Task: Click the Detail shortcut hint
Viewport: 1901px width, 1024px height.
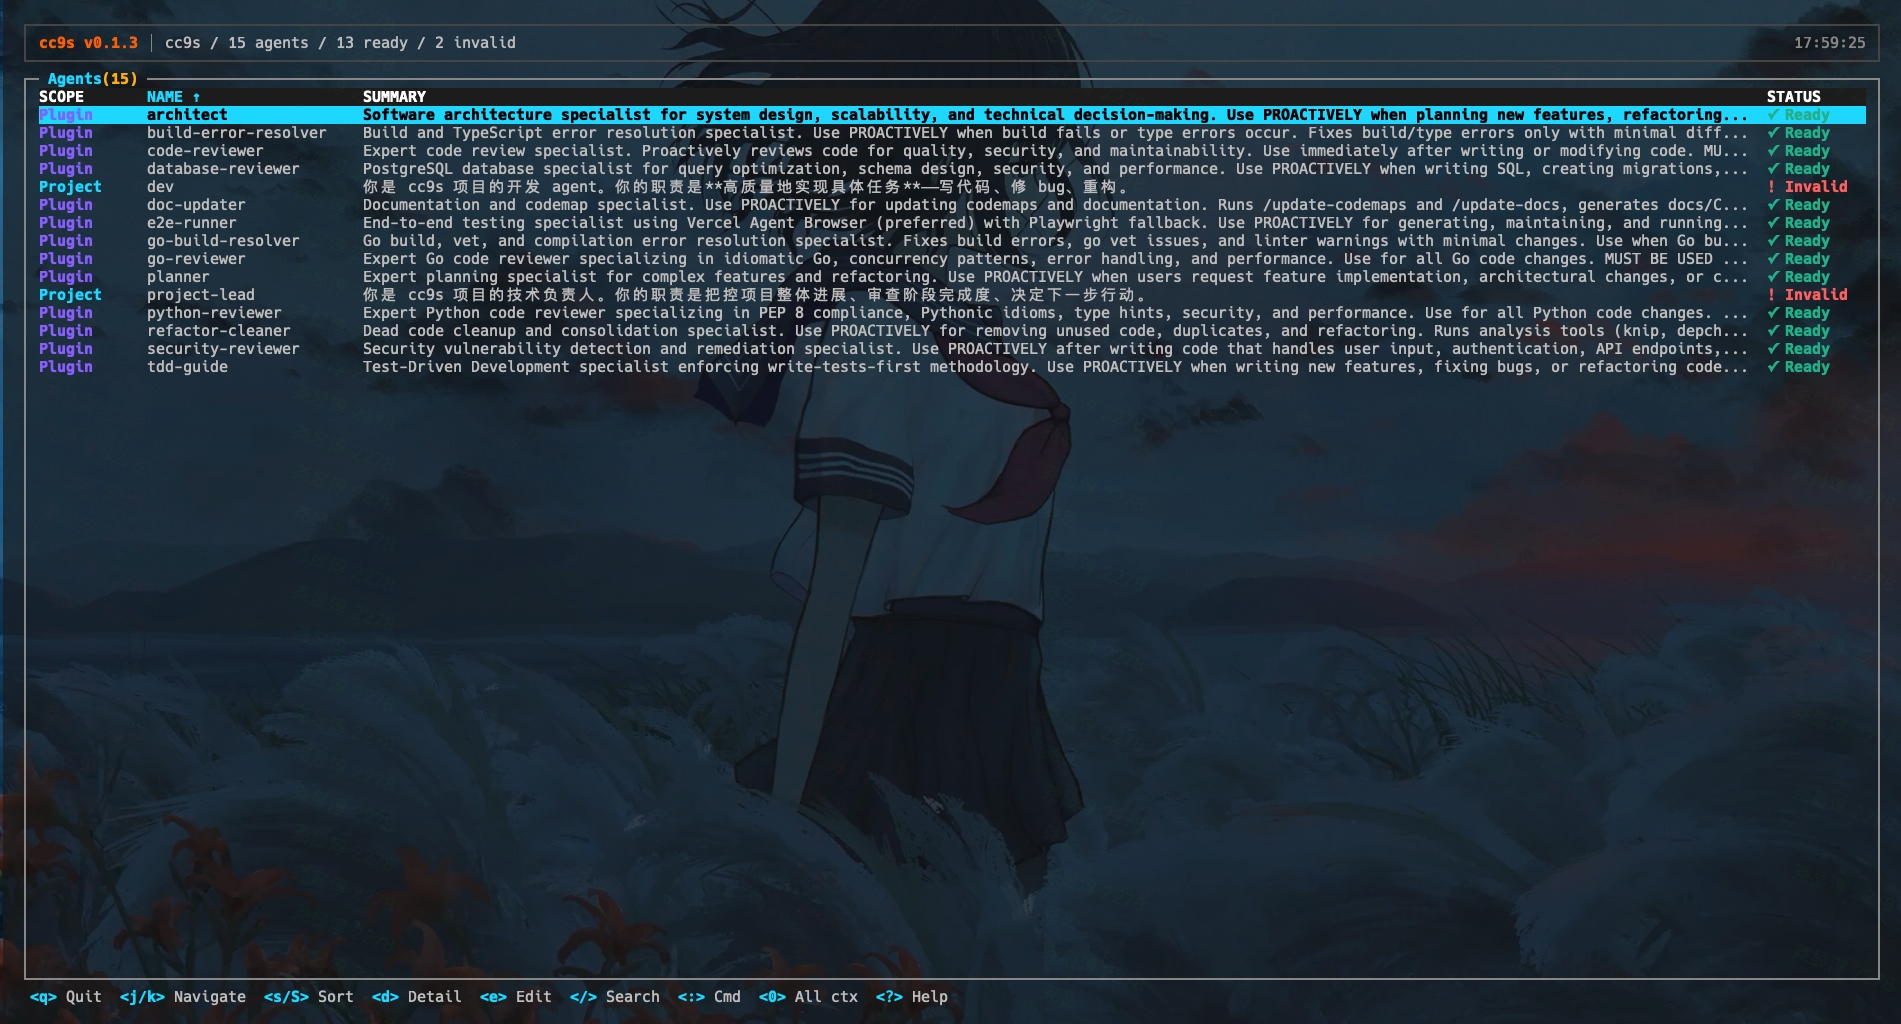Action: pos(417,997)
